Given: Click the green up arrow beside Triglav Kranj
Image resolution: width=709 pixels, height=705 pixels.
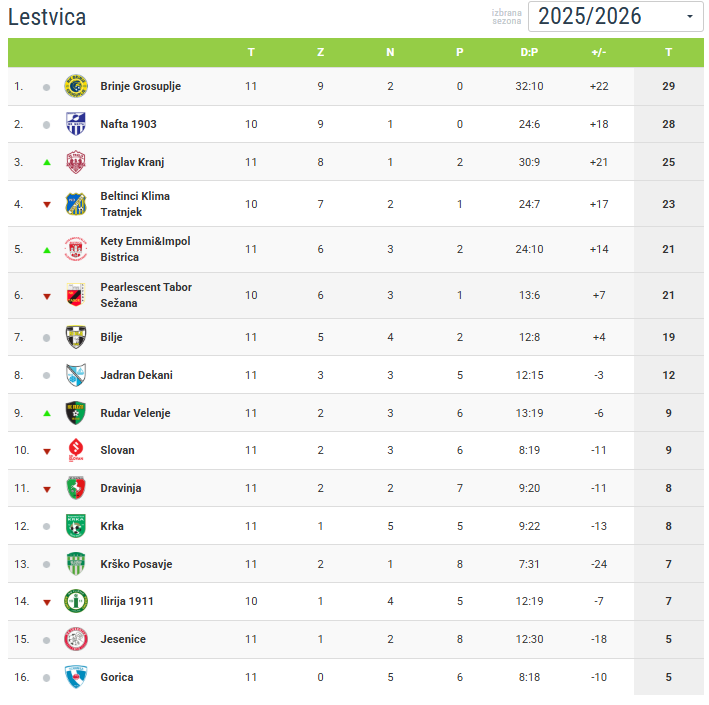Looking at the screenshot, I should click(x=46, y=162).
